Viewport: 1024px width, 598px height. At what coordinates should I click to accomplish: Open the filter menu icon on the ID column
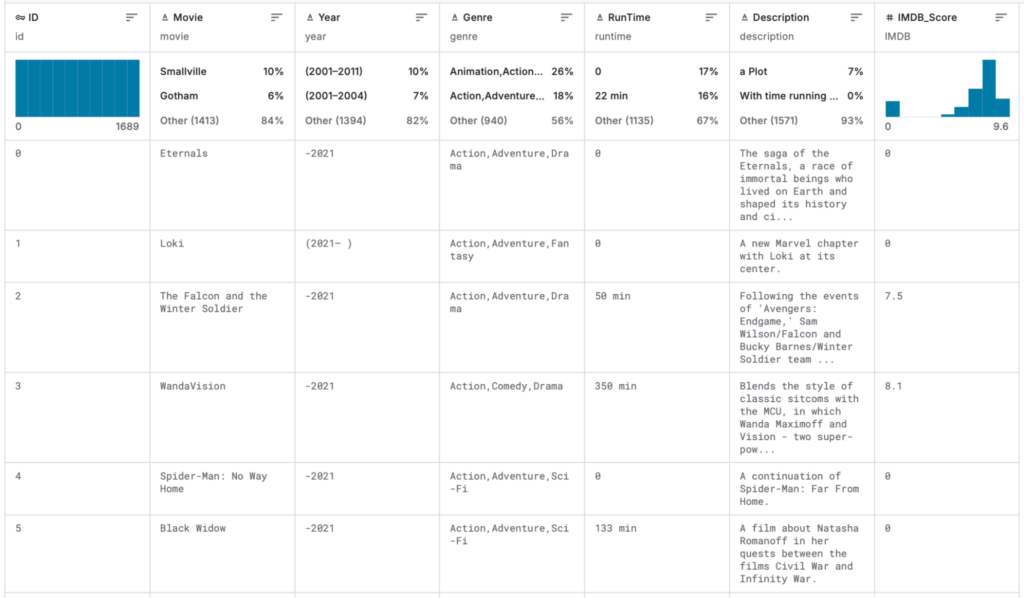[130, 16]
